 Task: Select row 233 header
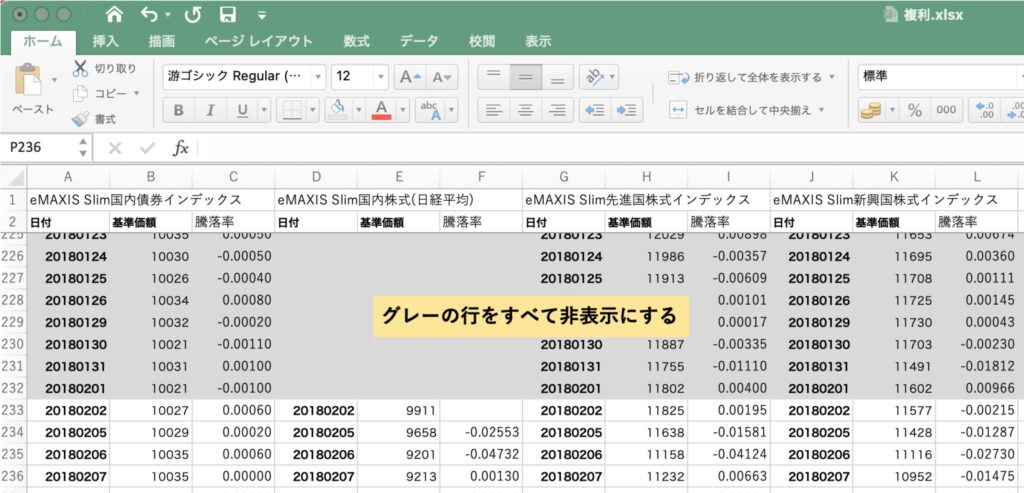[x=13, y=411]
